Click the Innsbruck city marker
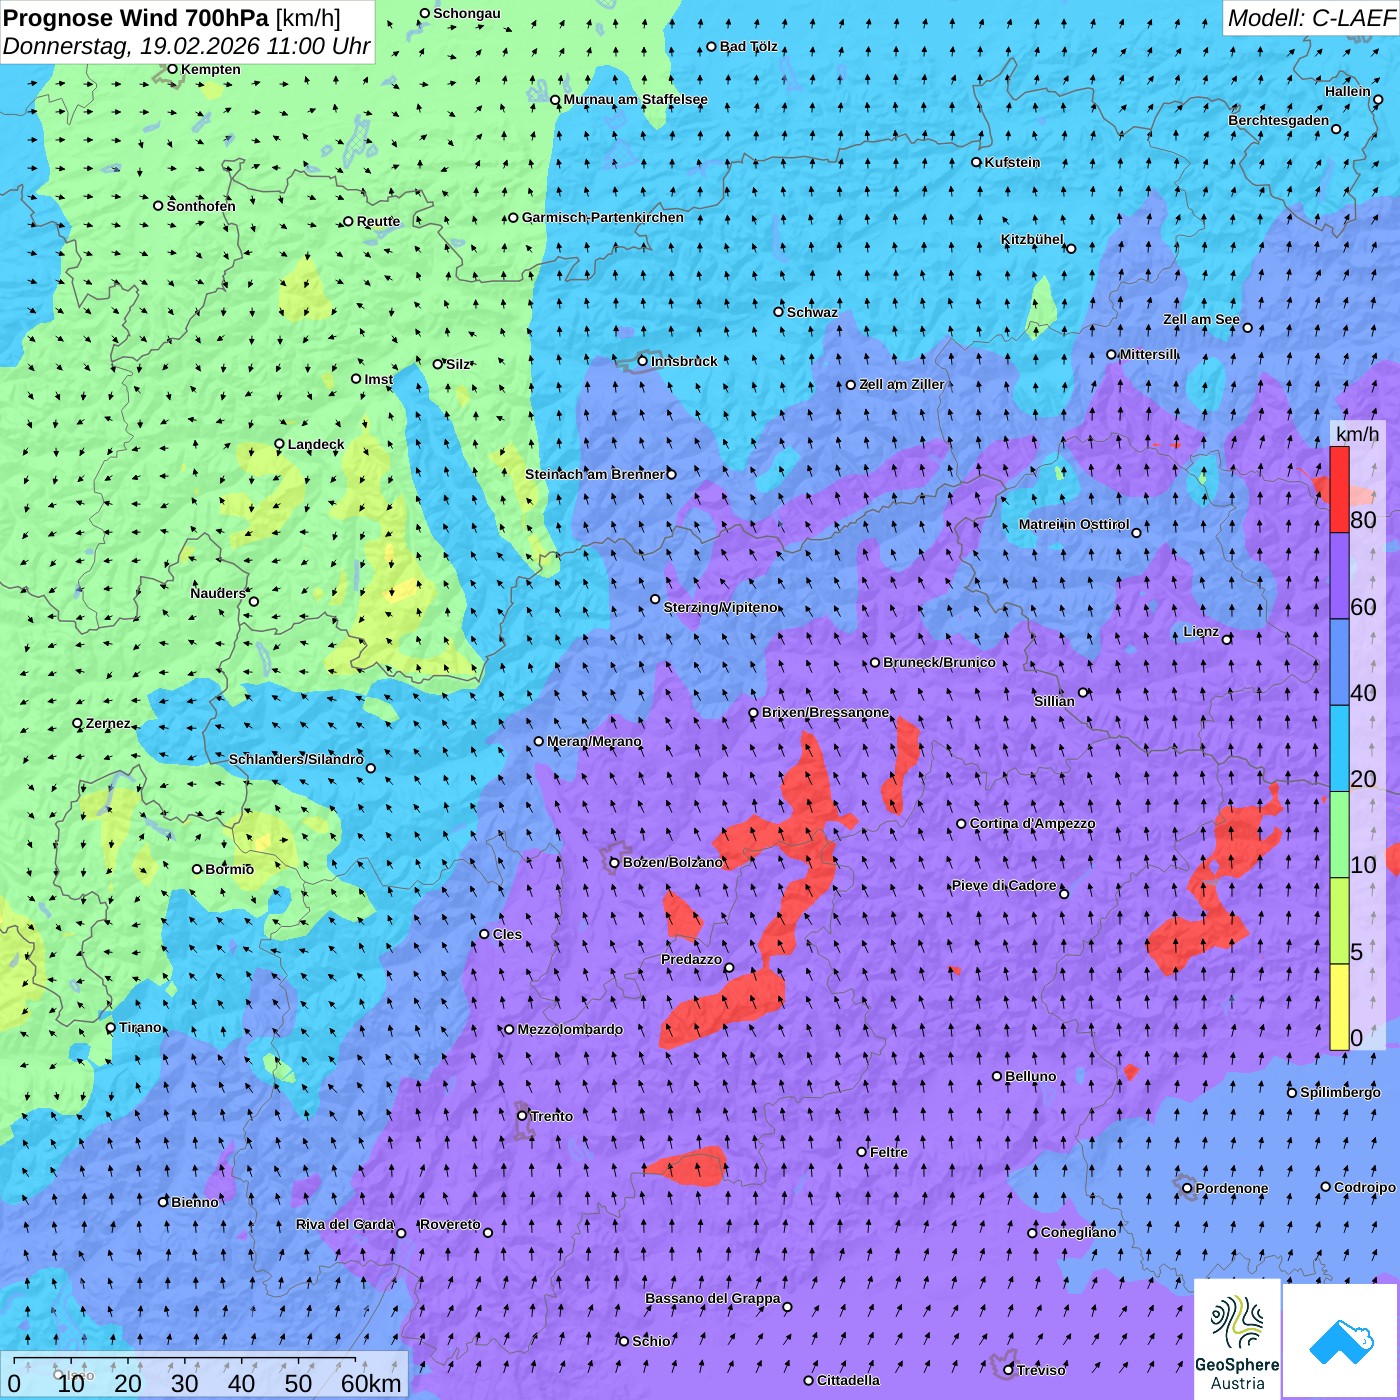The image size is (1400, 1400). pyautogui.click(x=643, y=361)
